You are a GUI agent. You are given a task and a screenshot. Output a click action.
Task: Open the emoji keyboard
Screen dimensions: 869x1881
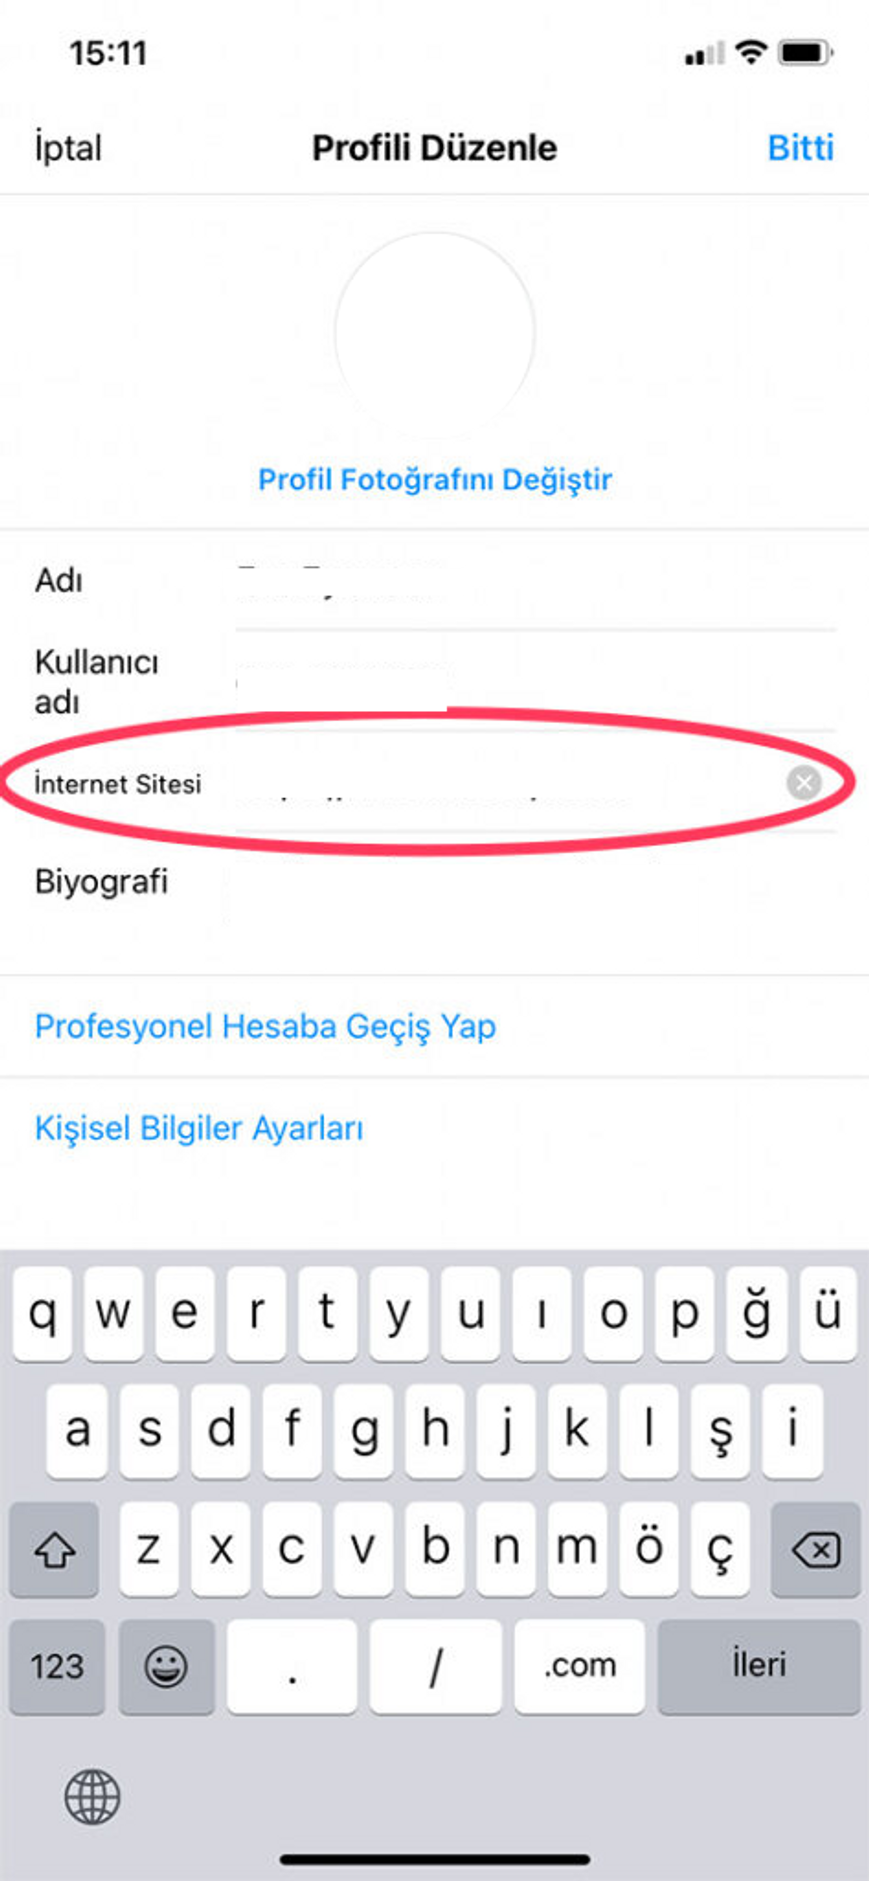click(166, 1666)
